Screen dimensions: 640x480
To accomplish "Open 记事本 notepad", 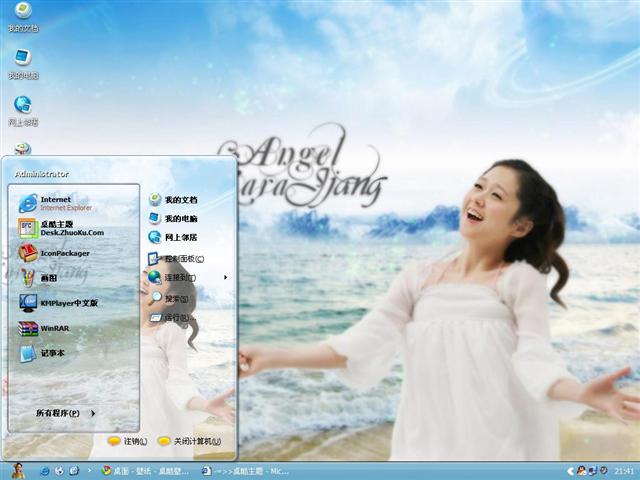I will coord(41,353).
